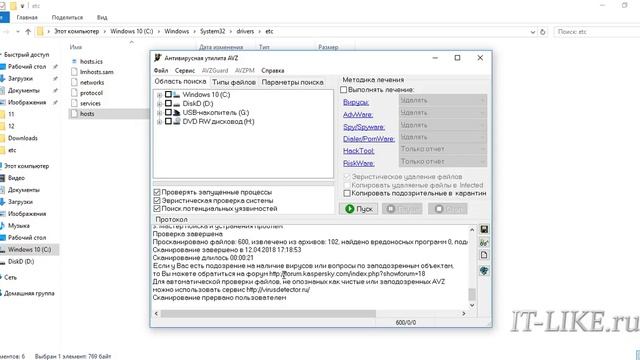640x360 pixels.
Task: Click the protocol horizontal scrollbar right arrow
Action: coord(464,313)
